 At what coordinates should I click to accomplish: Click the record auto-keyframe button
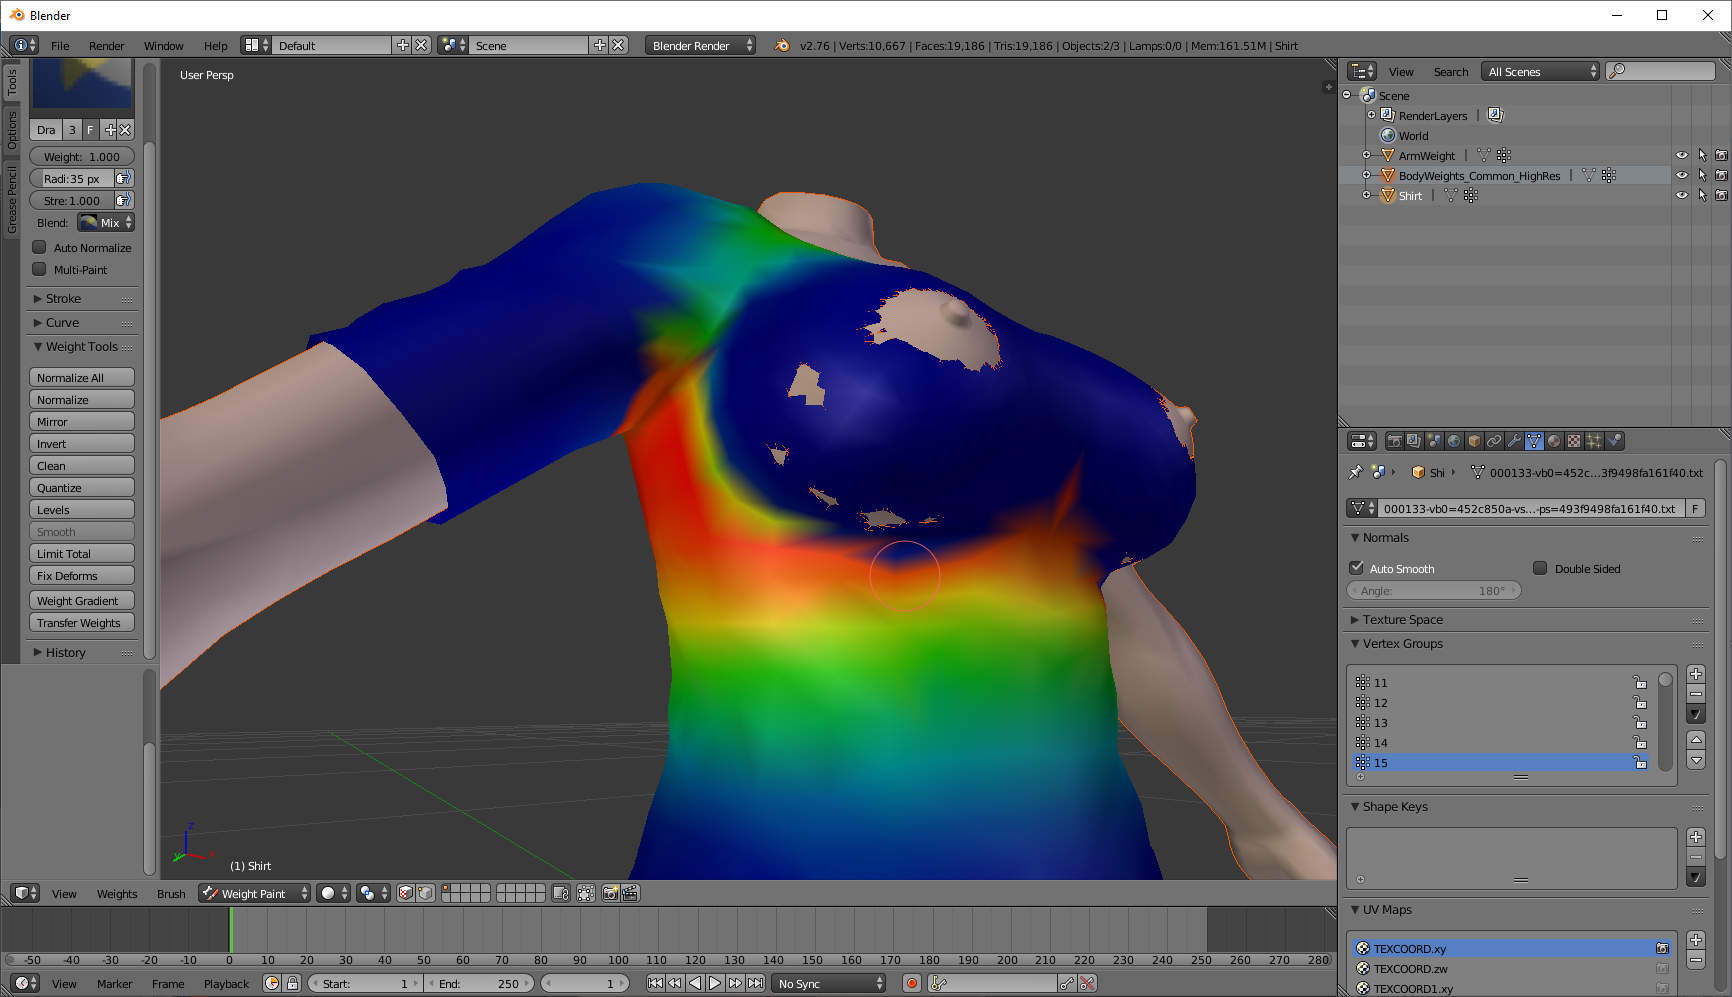912,983
